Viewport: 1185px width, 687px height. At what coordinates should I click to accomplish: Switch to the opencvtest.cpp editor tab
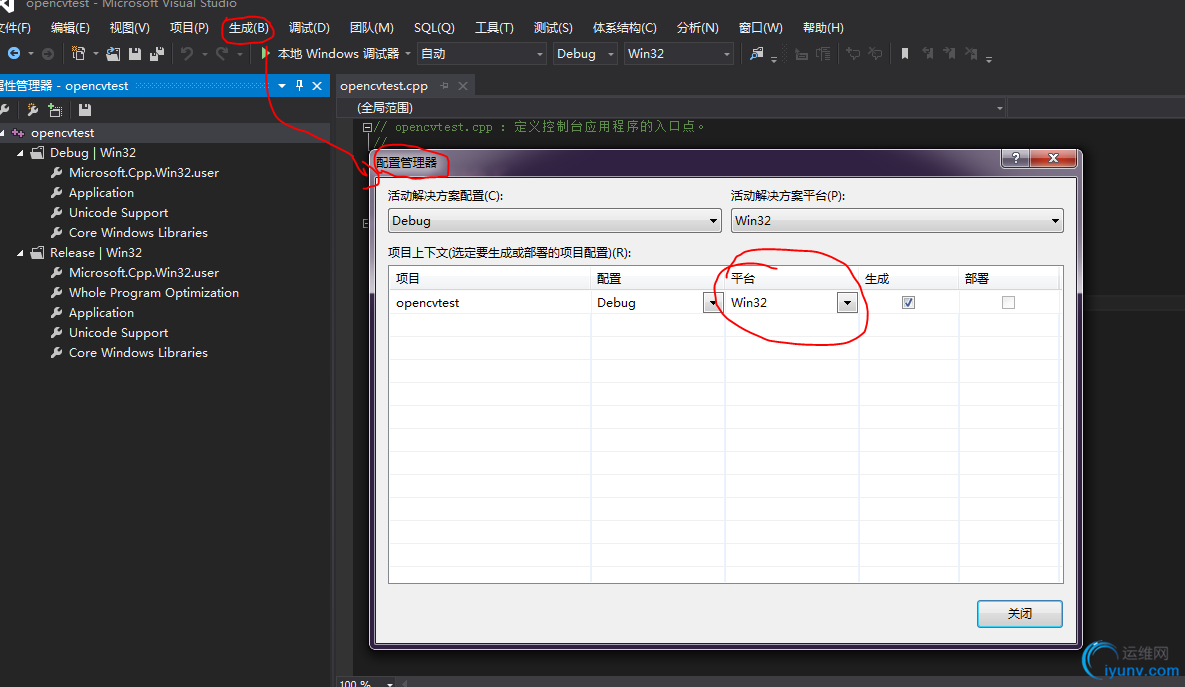point(384,86)
